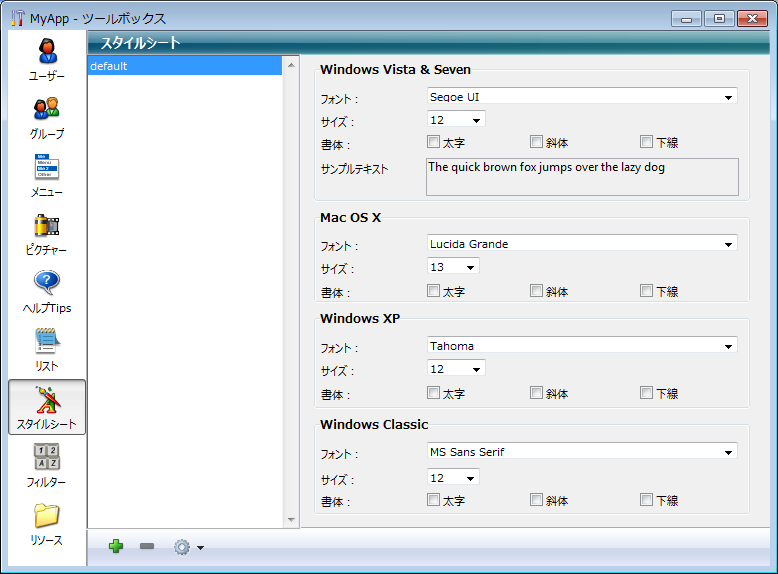778x574 pixels.
Task: Enable 太字 bold for Windows Vista & Seven
Action: [434, 142]
